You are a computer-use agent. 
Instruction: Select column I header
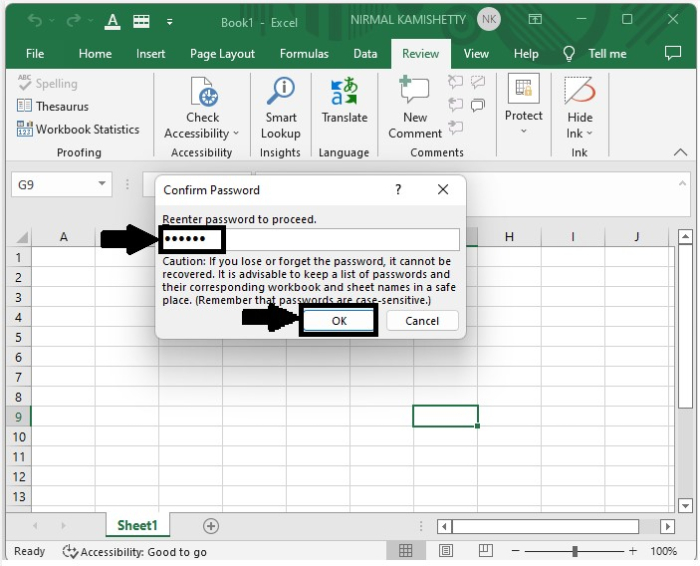(573, 237)
